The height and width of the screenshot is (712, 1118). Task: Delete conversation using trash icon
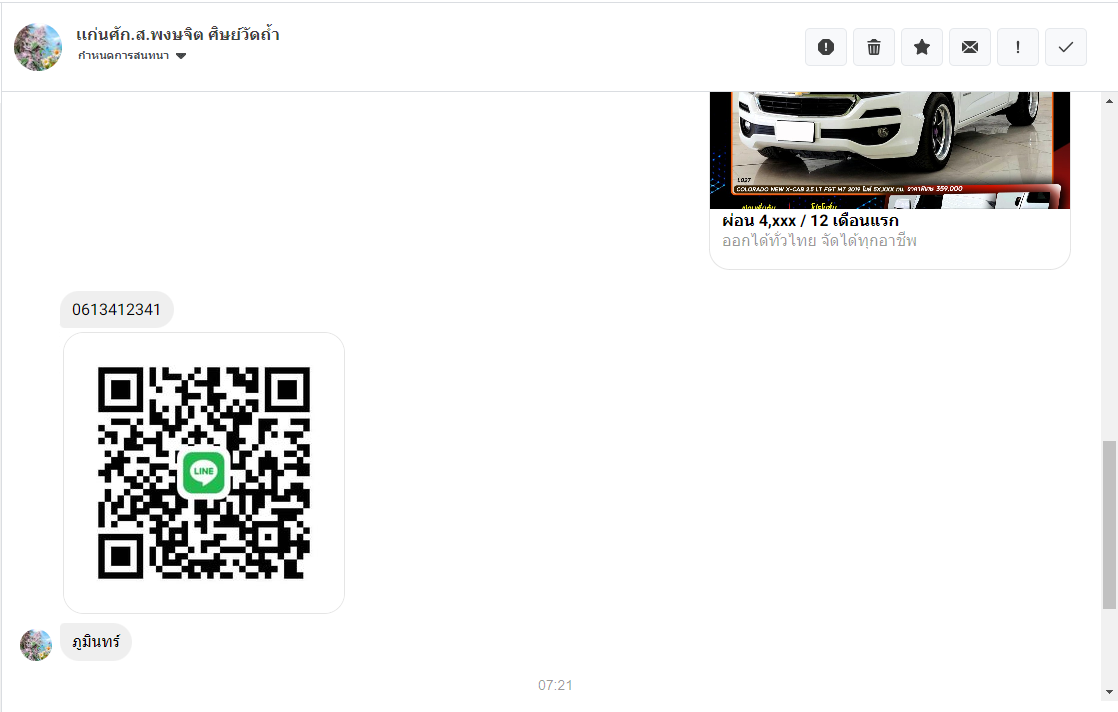tap(873, 47)
